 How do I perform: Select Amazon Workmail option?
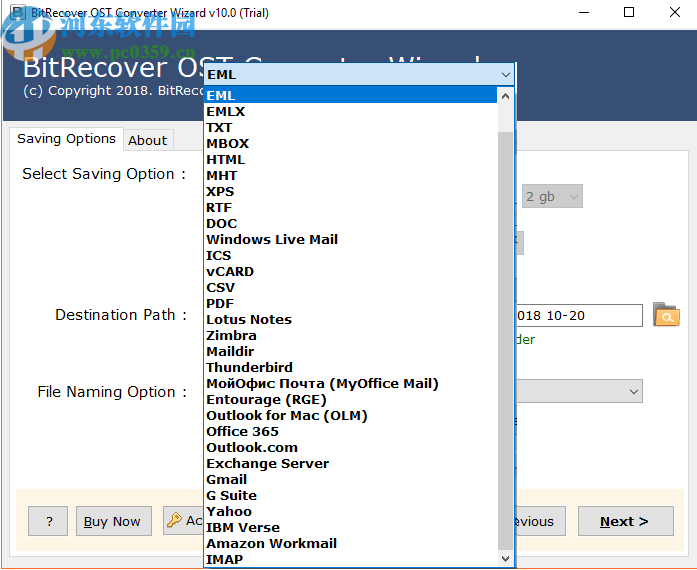point(350,543)
